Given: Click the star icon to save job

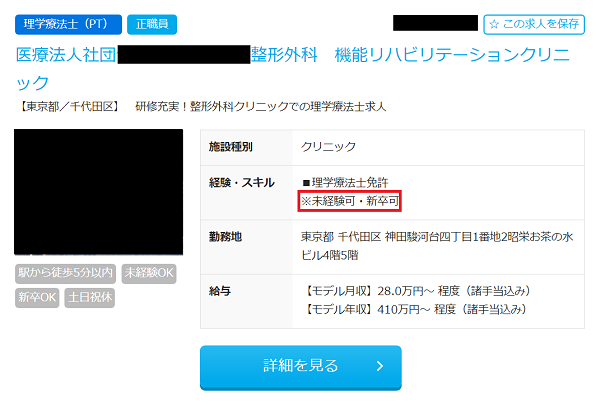Looking at the screenshot, I should 495,23.
